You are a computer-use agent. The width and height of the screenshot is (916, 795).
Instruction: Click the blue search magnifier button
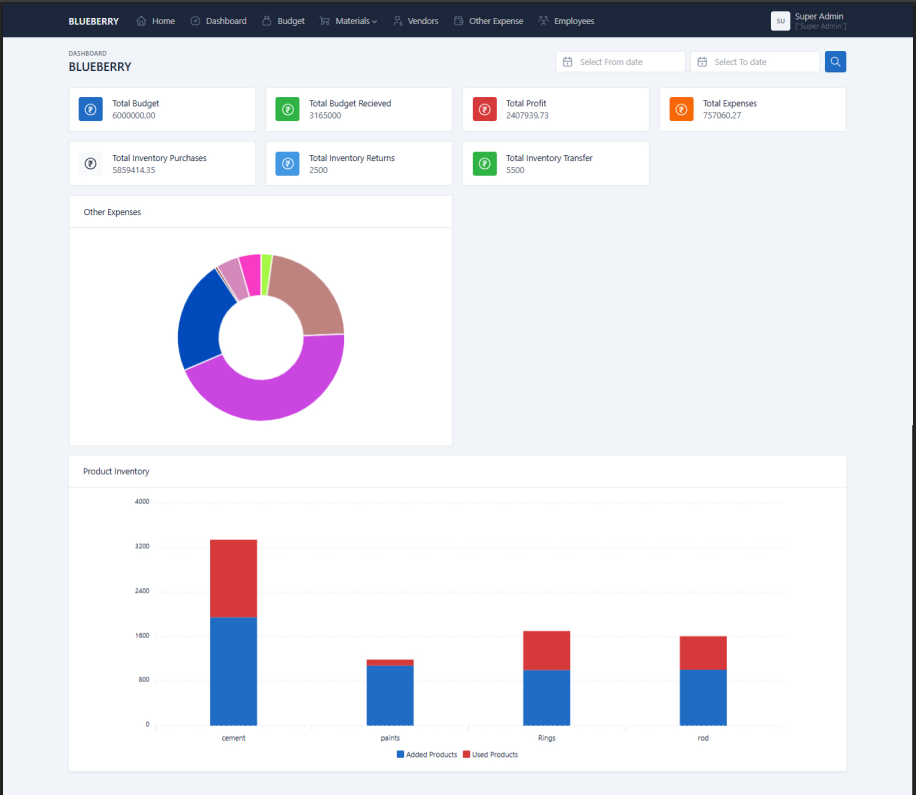tap(835, 62)
